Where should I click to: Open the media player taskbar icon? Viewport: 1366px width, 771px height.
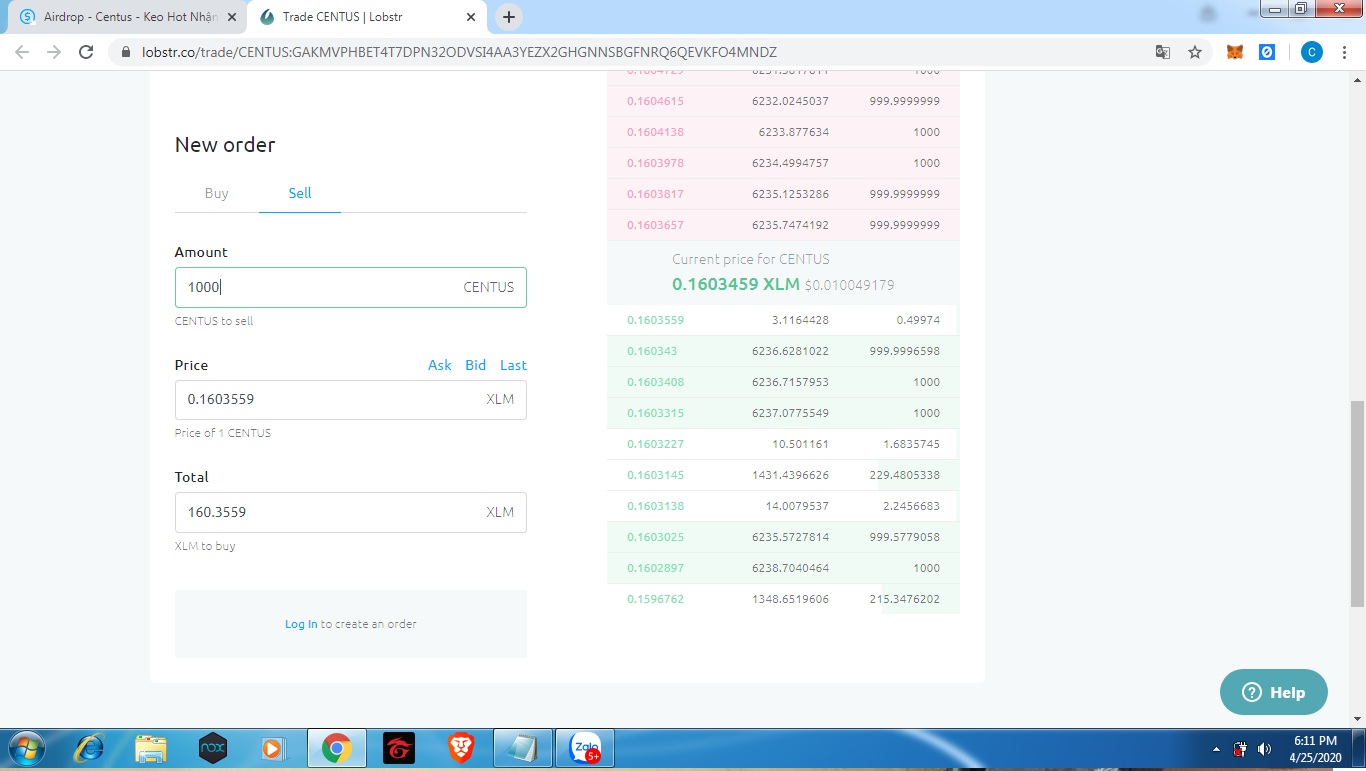point(273,748)
